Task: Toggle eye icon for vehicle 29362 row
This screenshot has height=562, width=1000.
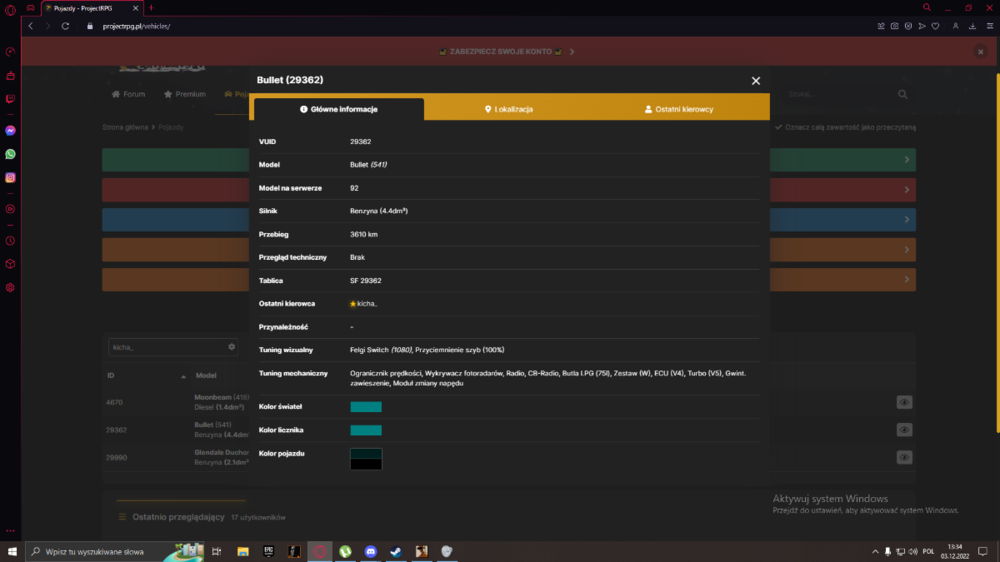Action: (x=904, y=430)
